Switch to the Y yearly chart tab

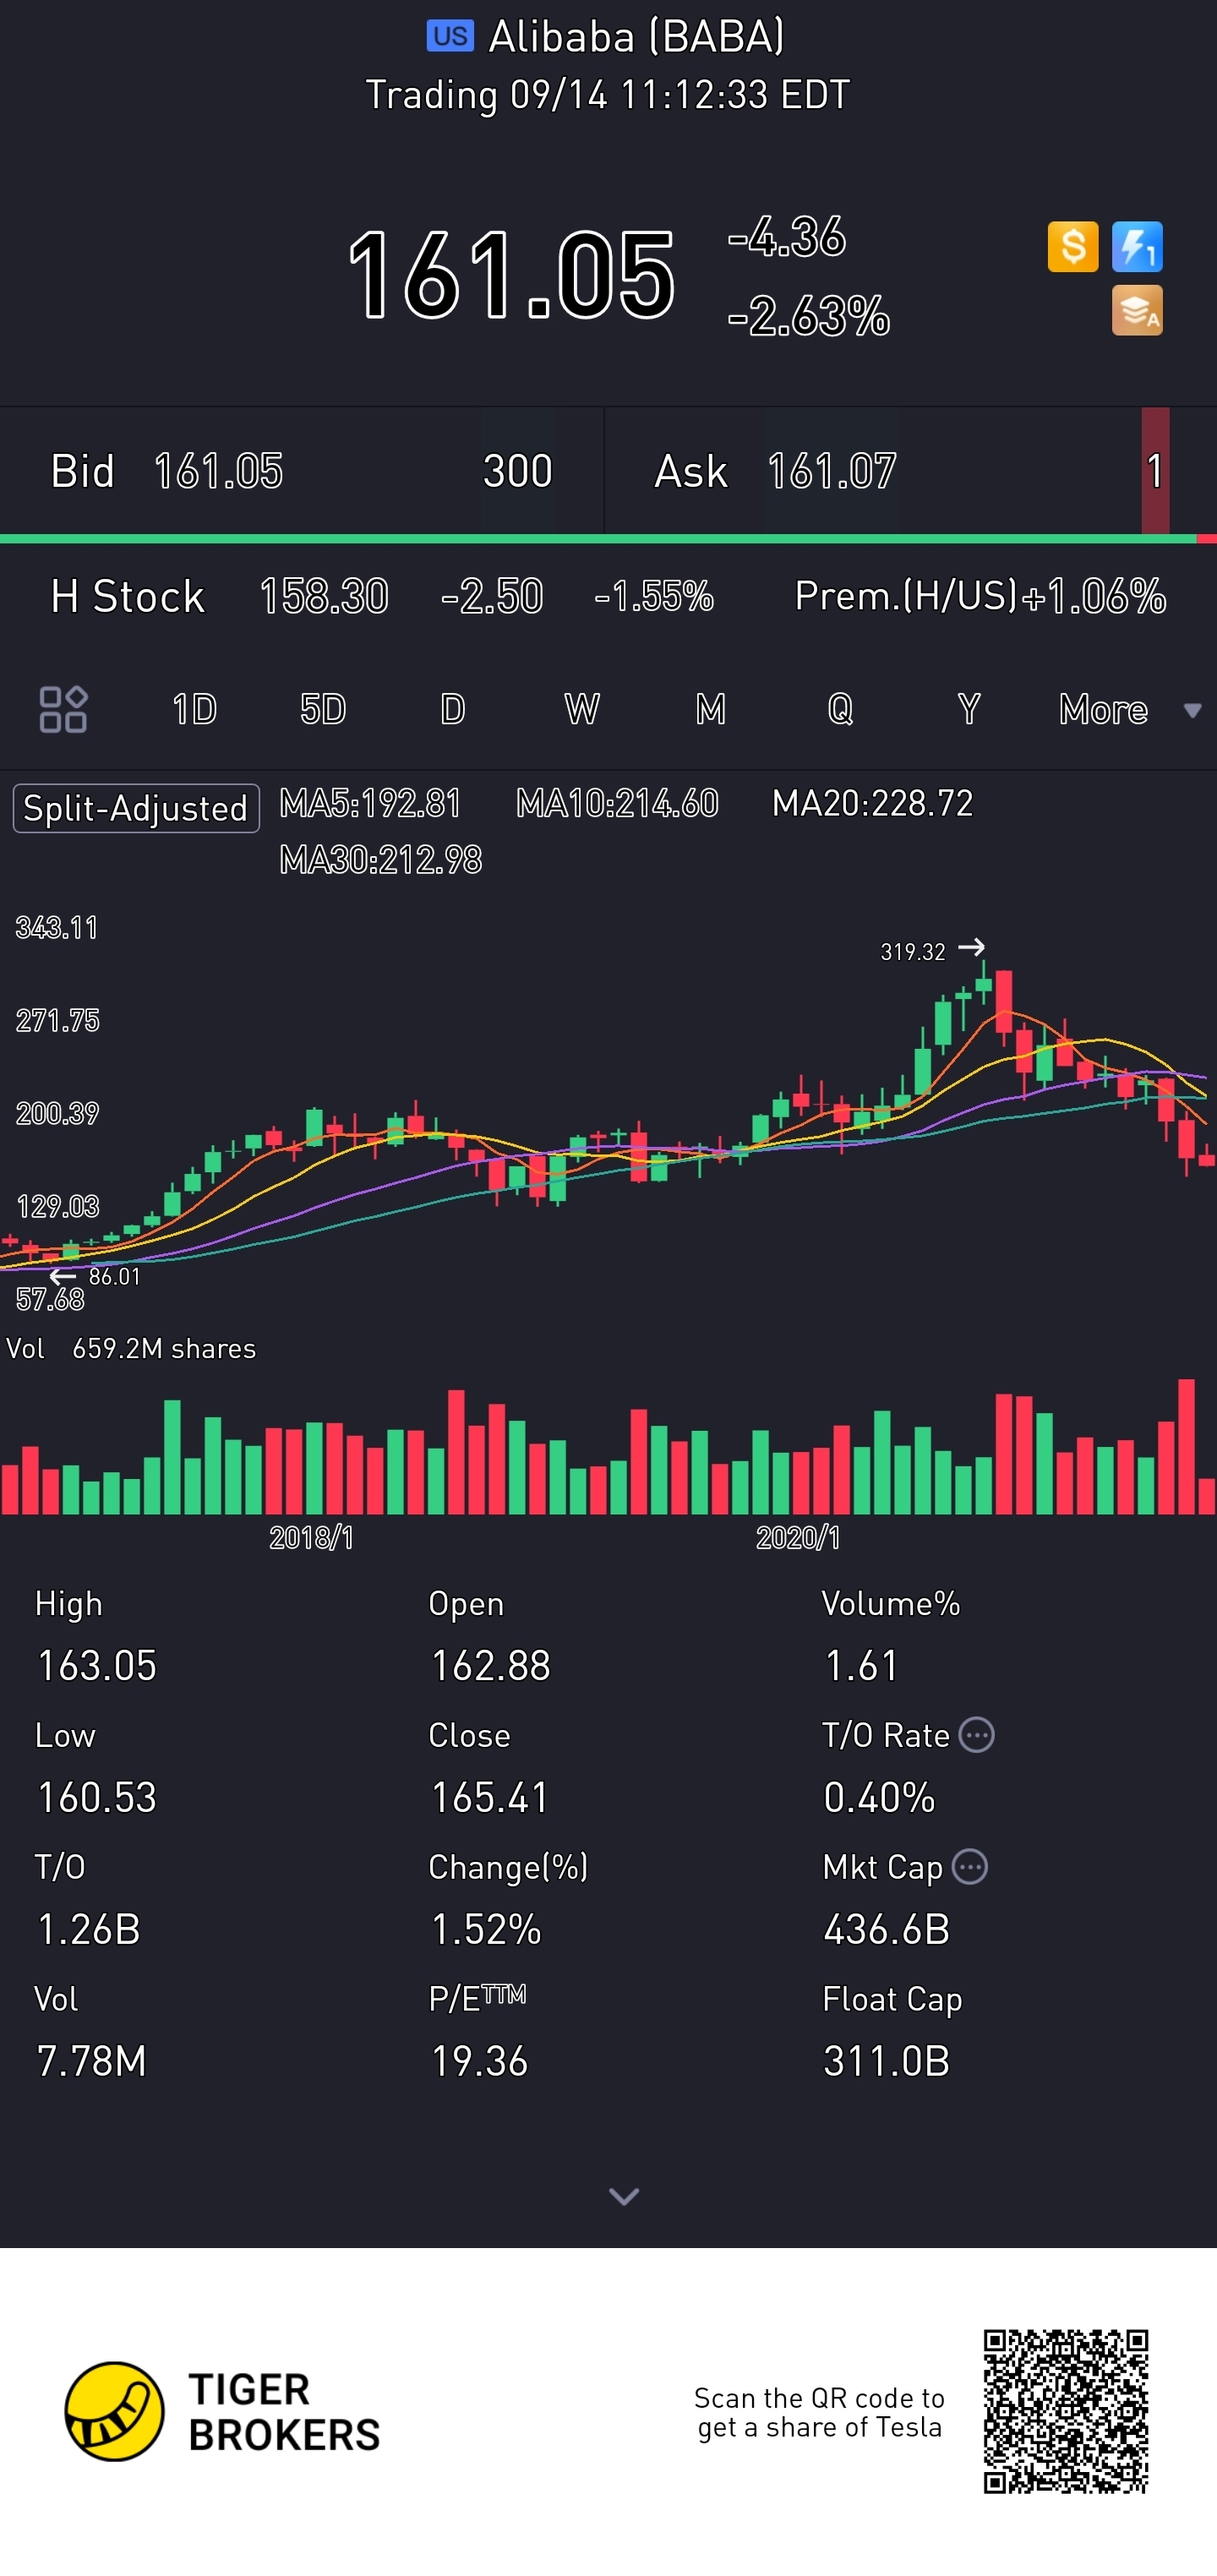click(968, 709)
